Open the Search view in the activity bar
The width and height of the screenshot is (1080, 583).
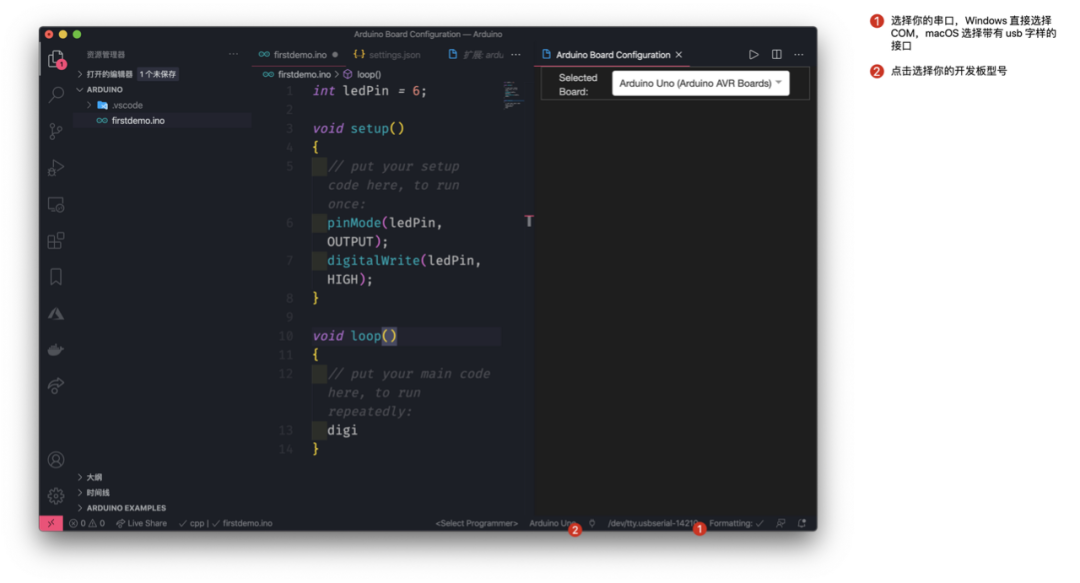[56, 94]
